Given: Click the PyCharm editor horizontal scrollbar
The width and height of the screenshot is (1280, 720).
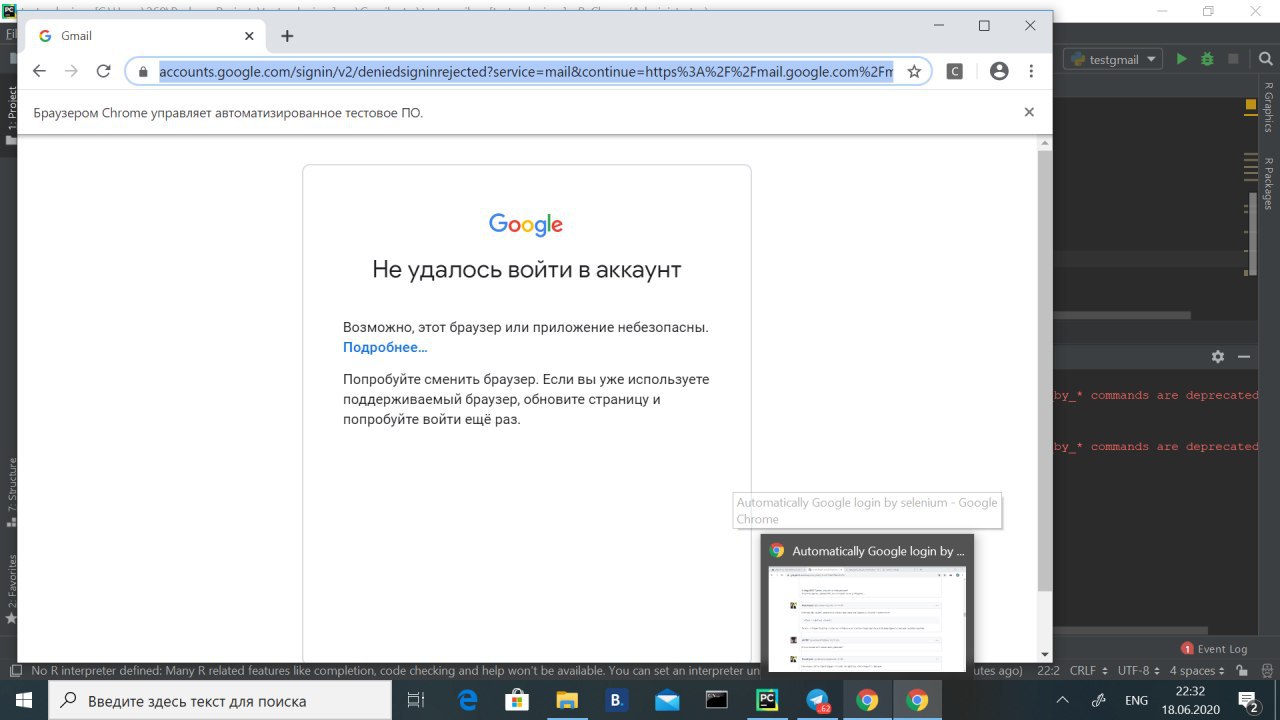Looking at the screenshot, I should [x=1120, y=315].
